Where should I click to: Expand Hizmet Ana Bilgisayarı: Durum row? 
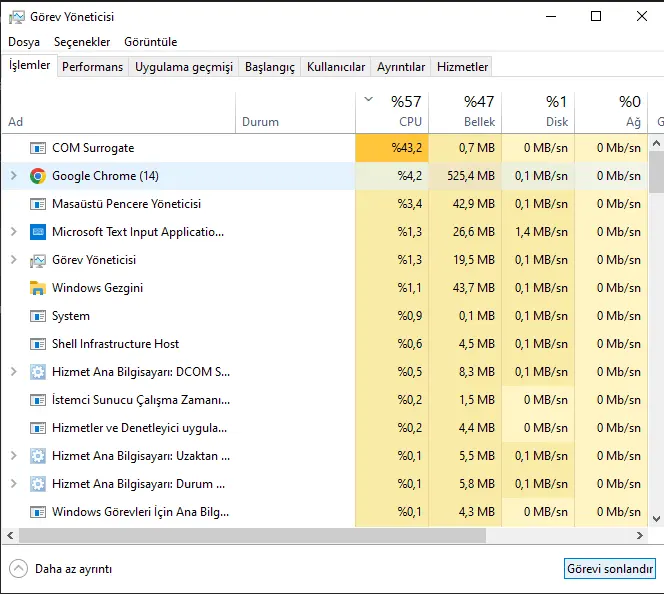[x=14, y=483]
